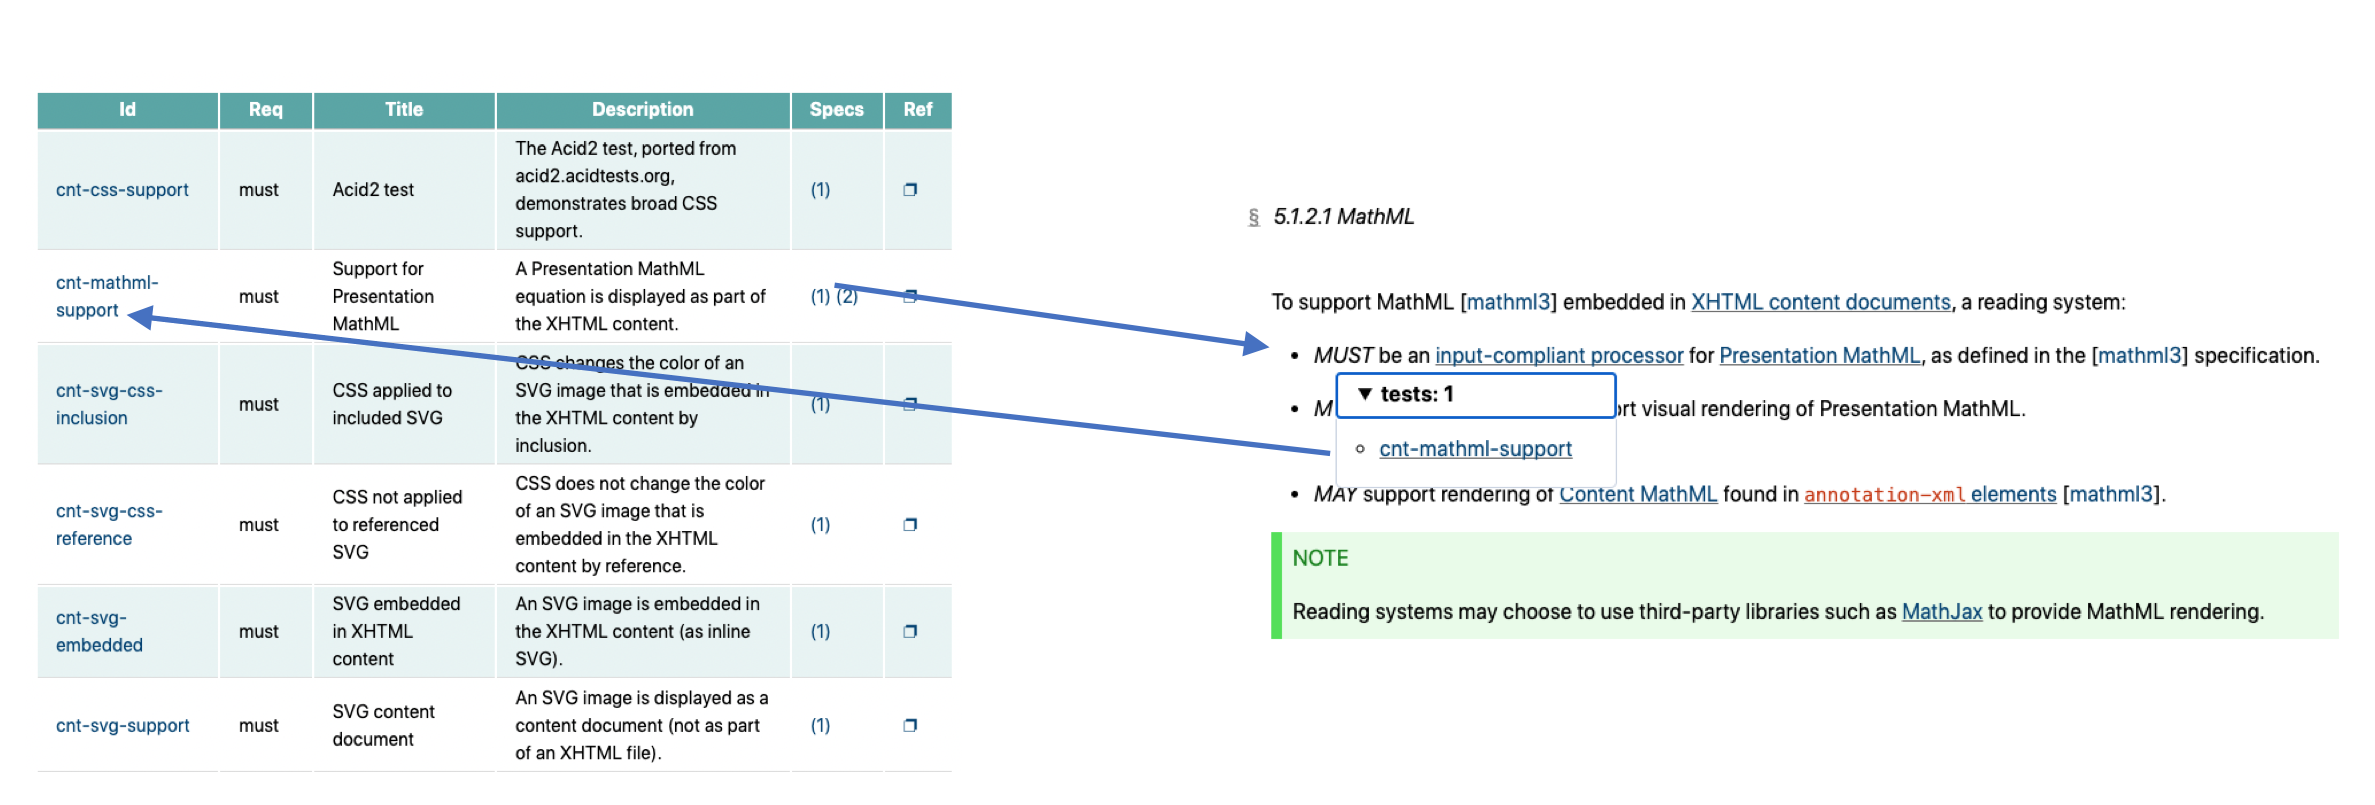Screen dimensions: 2375x805
Task: Open the Ref icon for cnt-svg-css-reference row
Action: click(910, 525)
